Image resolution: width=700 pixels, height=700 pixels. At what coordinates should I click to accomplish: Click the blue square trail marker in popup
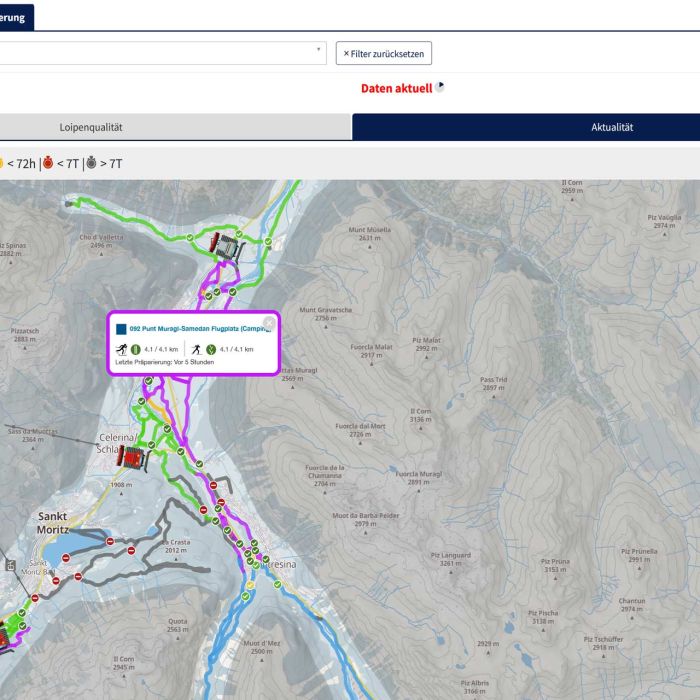(x=121, y=328)
